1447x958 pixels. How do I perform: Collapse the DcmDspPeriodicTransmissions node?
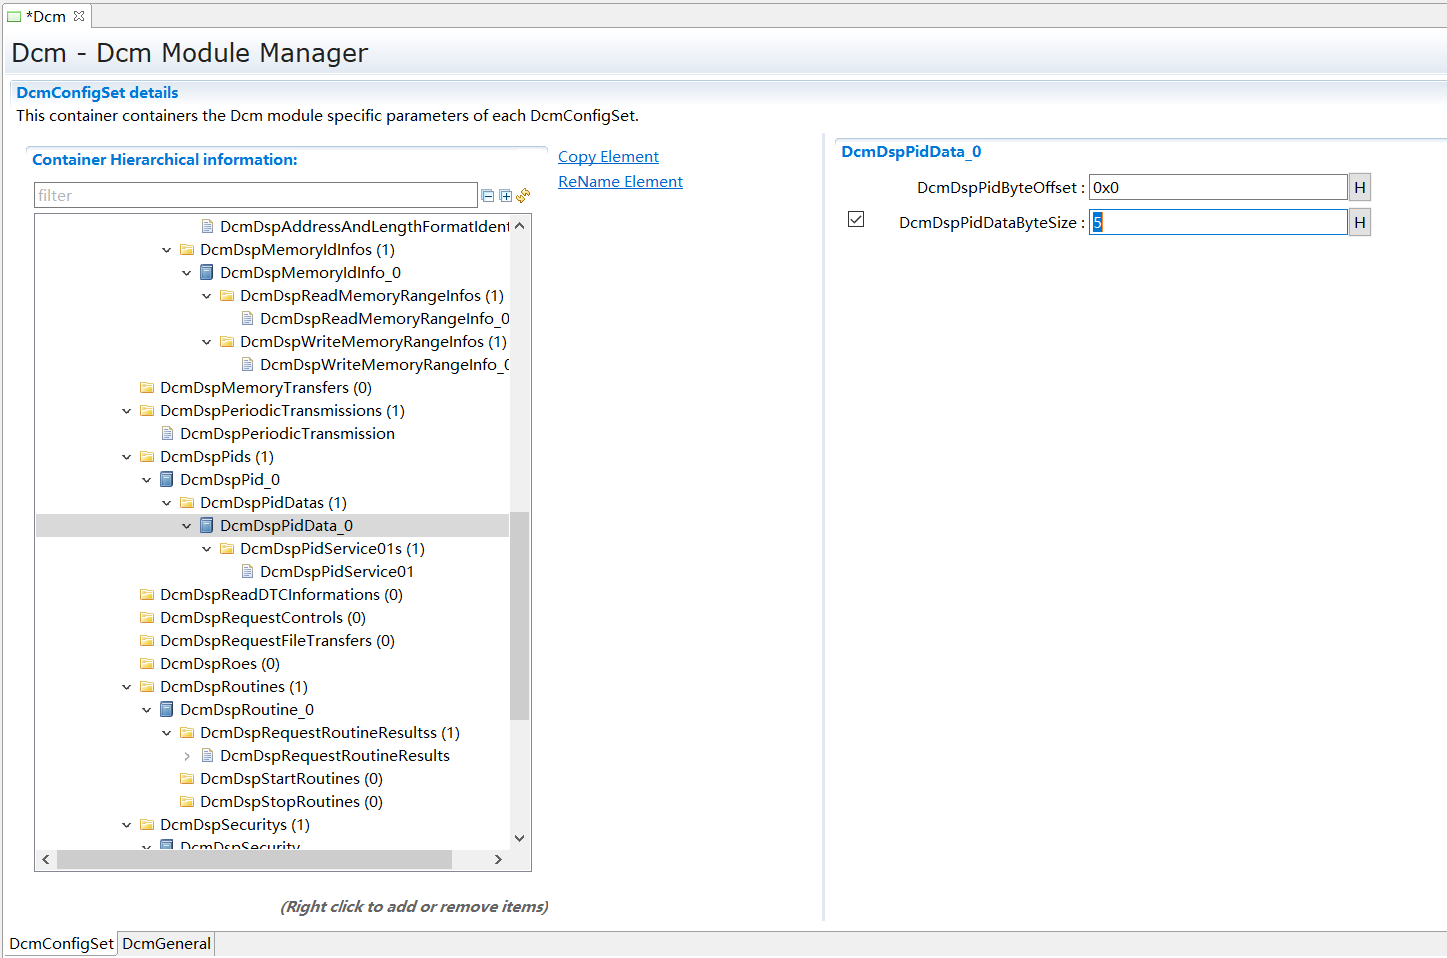127,411
